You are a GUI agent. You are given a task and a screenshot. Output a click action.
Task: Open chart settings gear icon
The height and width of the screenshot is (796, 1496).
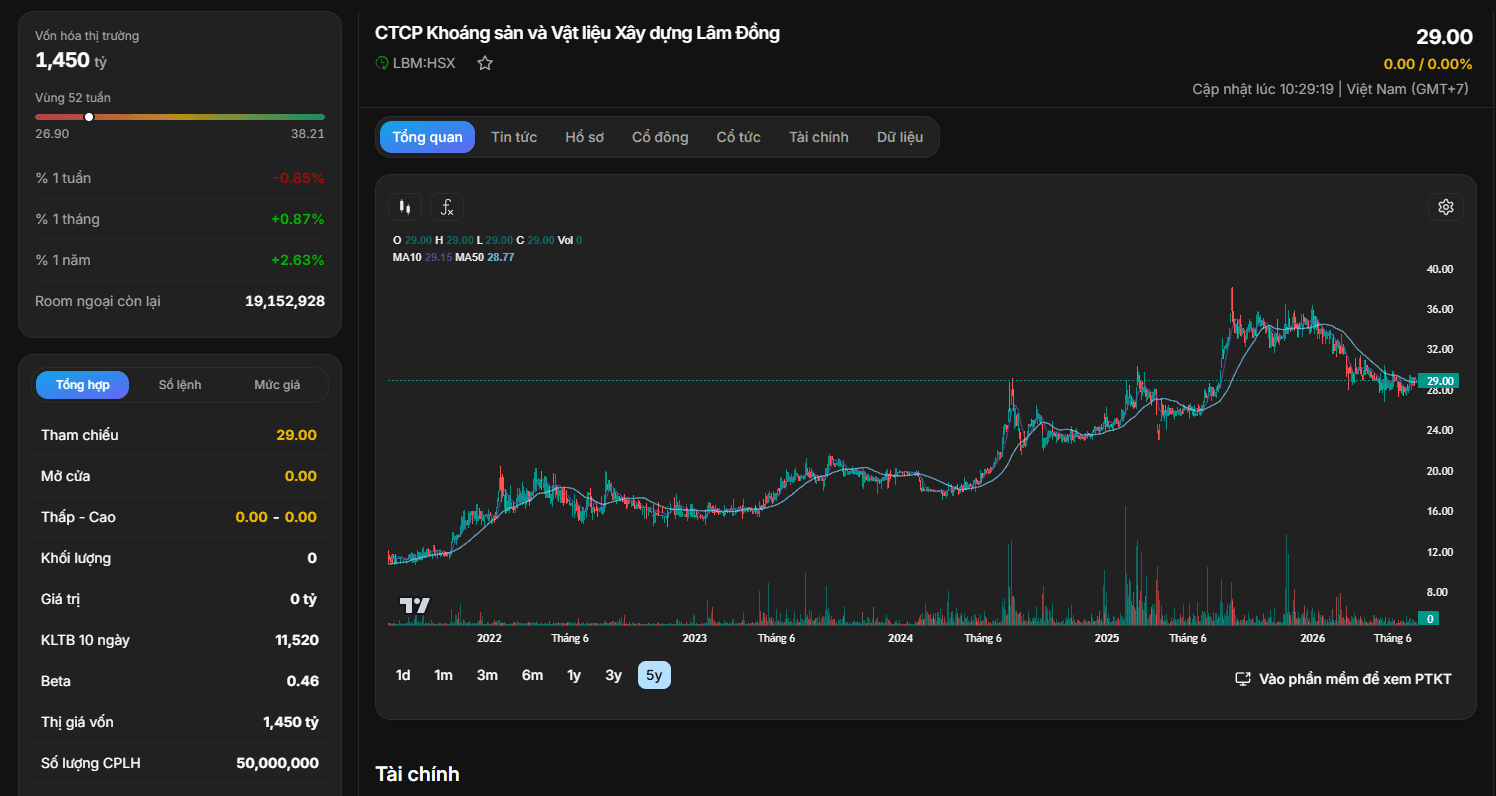point(1445,207)
